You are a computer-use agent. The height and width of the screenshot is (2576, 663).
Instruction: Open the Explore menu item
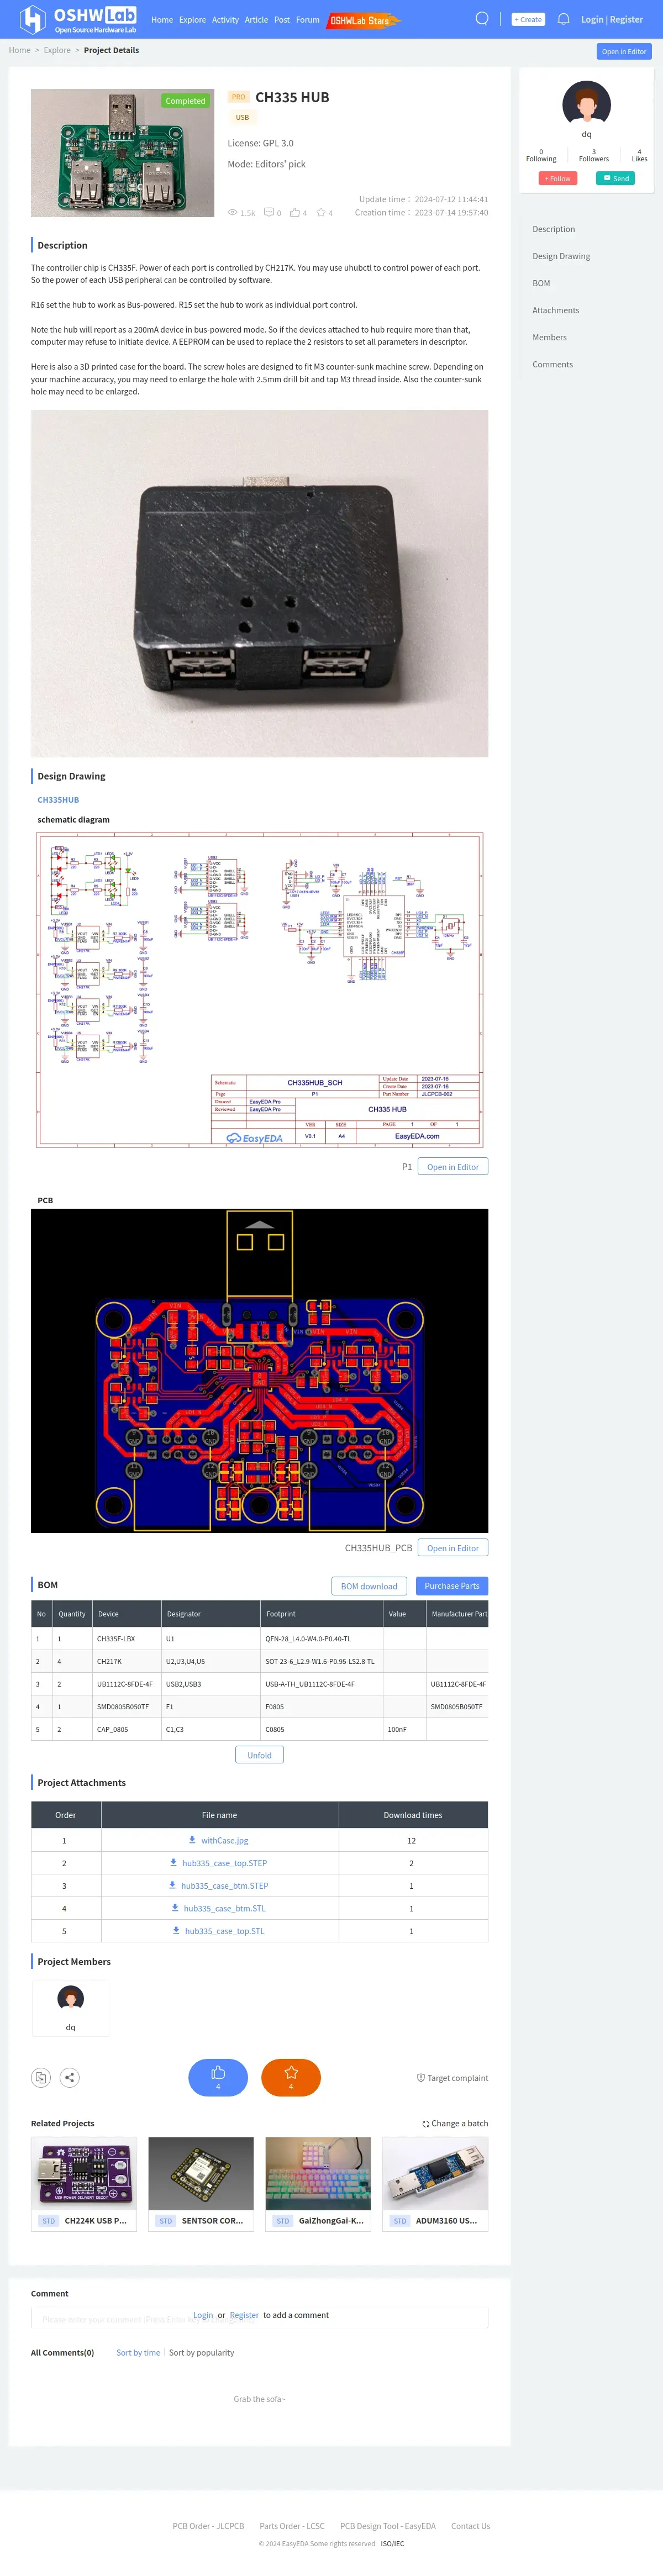pyautogui.click(x=192, y=19)
